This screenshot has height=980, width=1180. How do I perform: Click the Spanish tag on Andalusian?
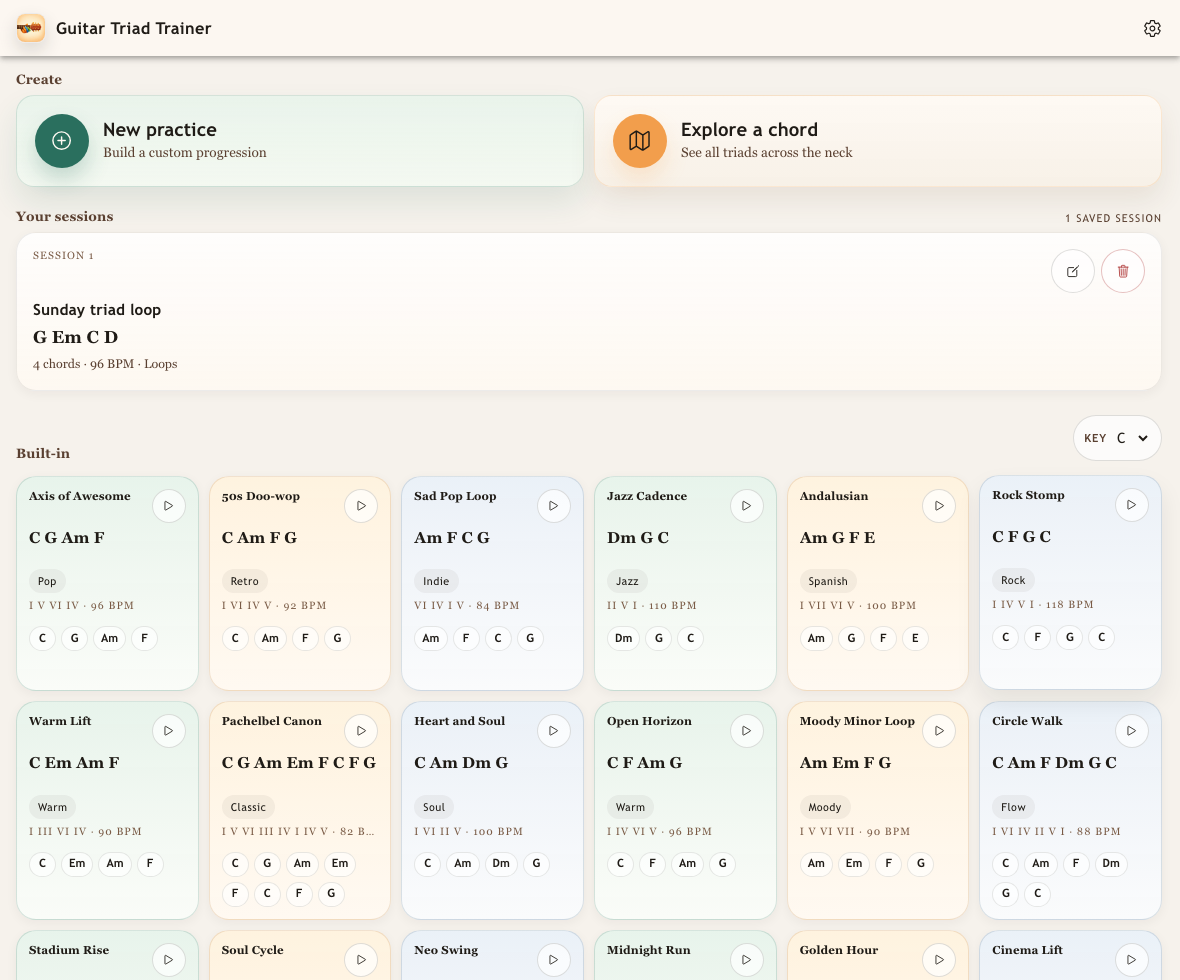[828, 581]
